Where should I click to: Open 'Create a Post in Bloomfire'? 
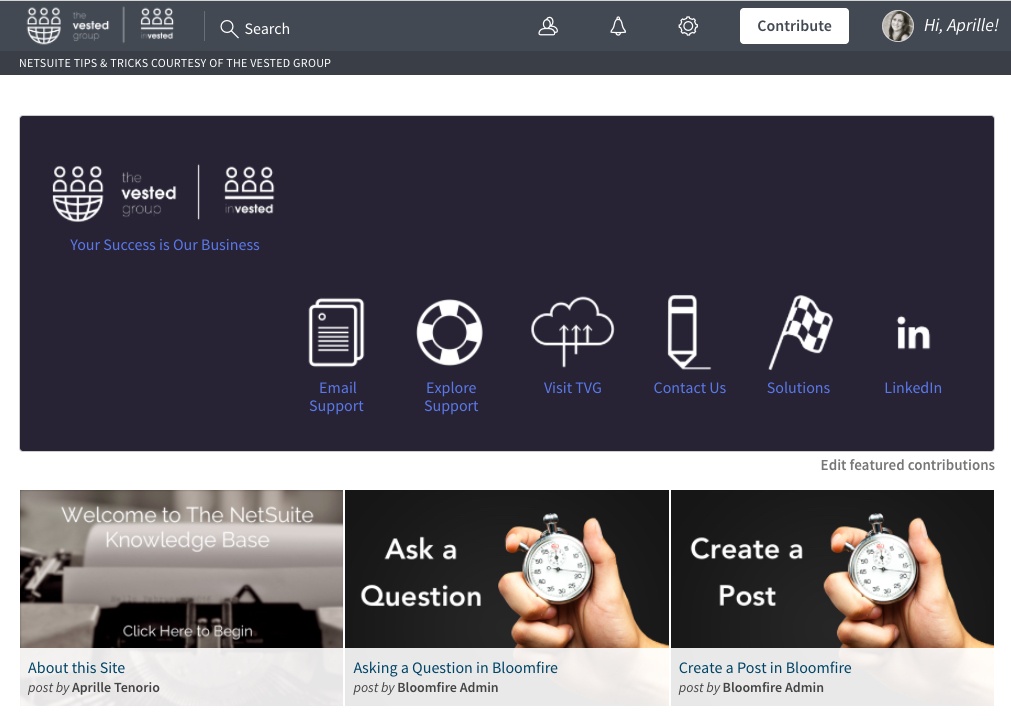[764, 667]
